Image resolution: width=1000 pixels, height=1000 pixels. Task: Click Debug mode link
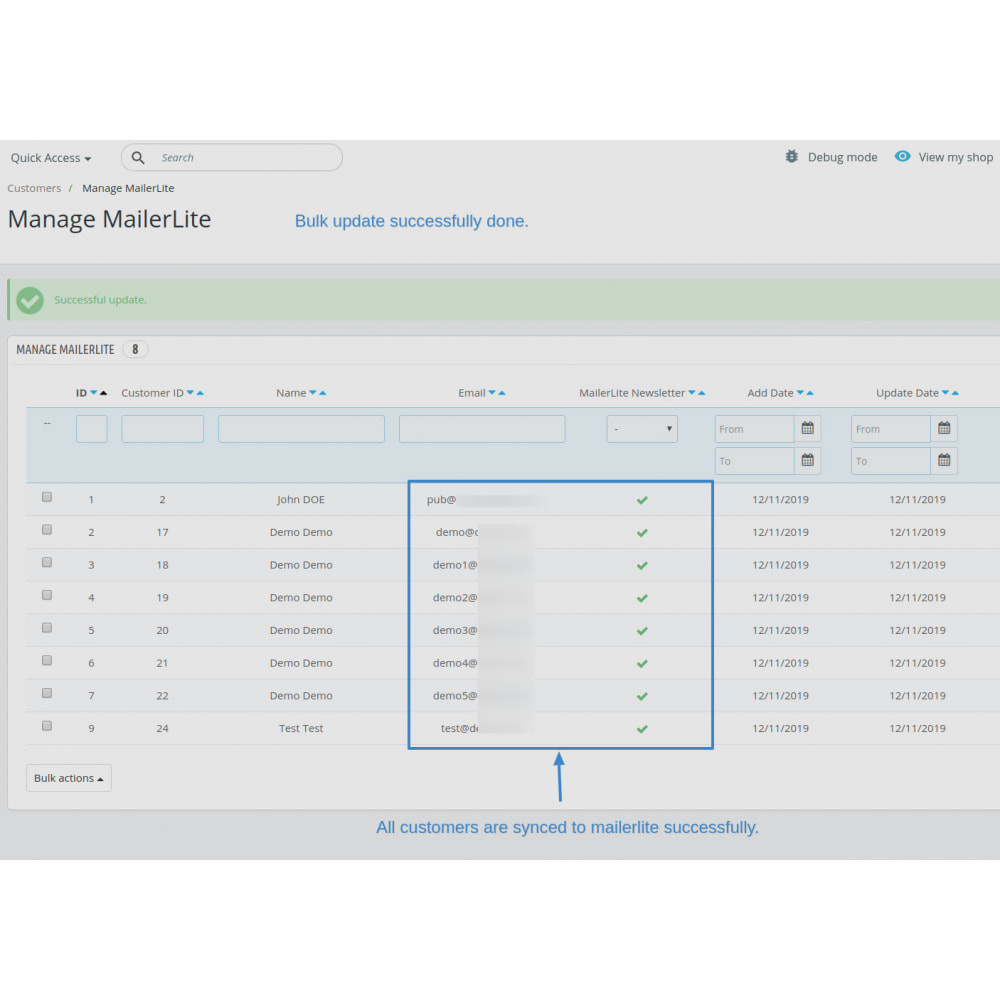pos(842,157)
